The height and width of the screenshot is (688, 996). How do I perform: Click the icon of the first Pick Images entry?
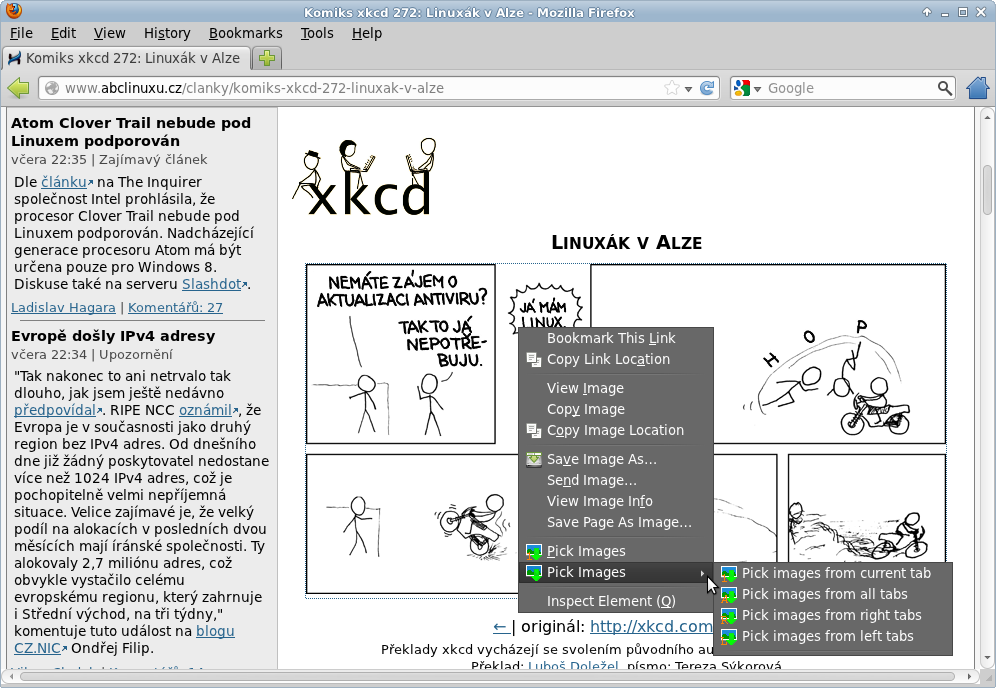[x=534, y=551]
